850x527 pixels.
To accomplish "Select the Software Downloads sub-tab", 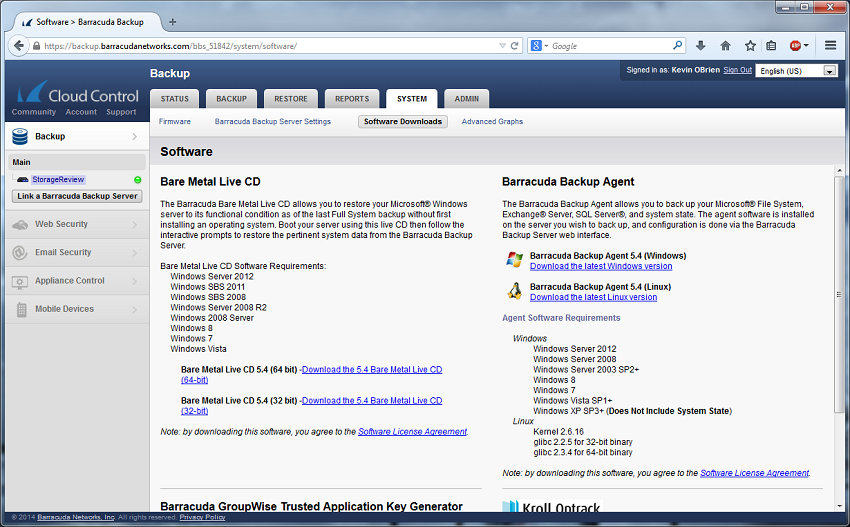I will coord(403,121).
